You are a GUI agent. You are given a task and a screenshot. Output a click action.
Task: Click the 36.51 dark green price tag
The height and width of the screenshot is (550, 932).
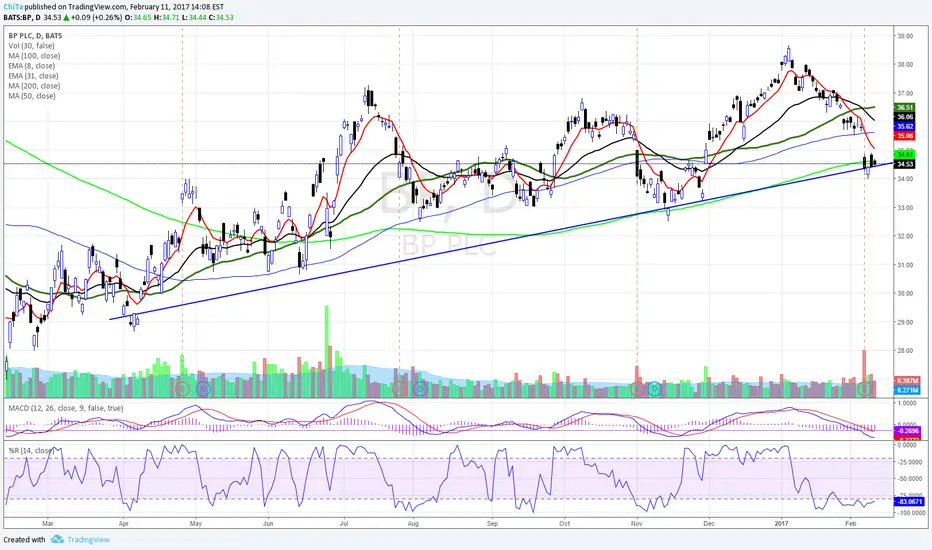tap(905, 108)
